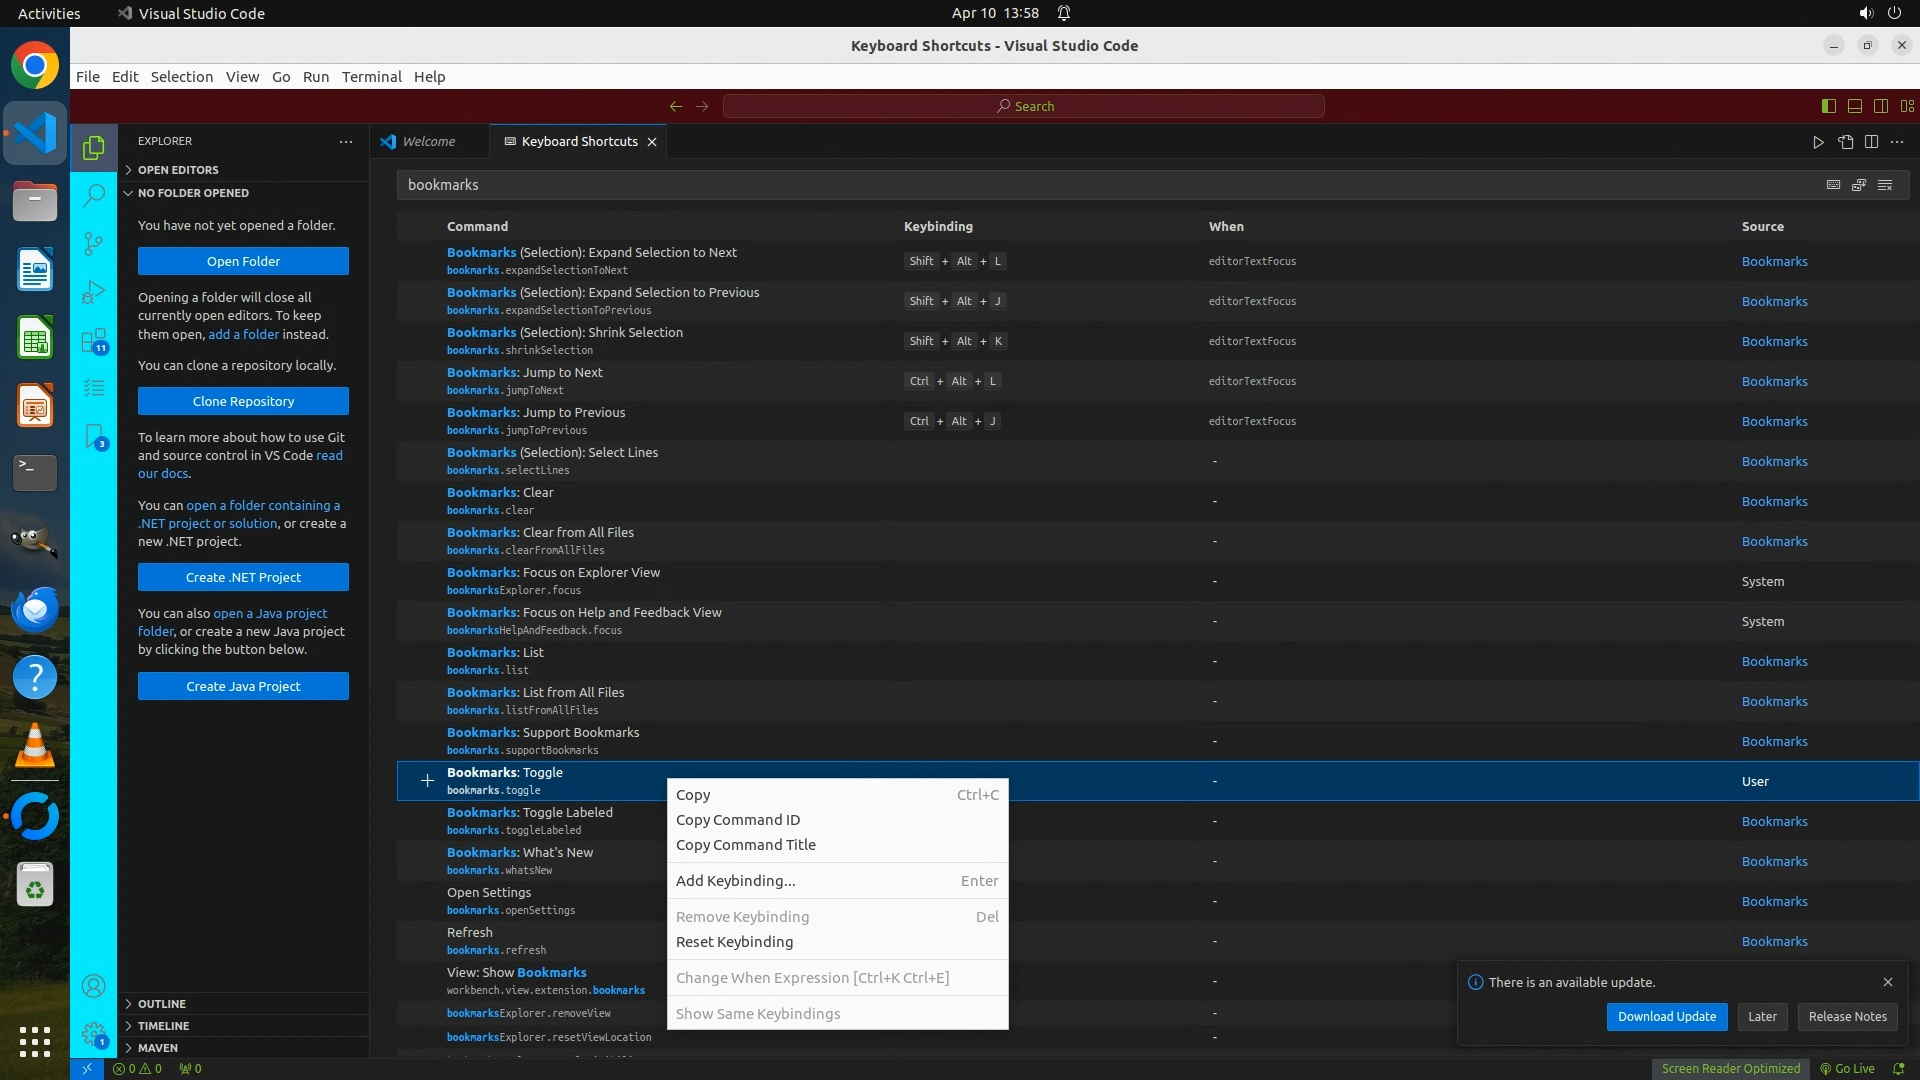Expand the Open Editors section
The image size is (1920, 1080).
click(178, 170)
